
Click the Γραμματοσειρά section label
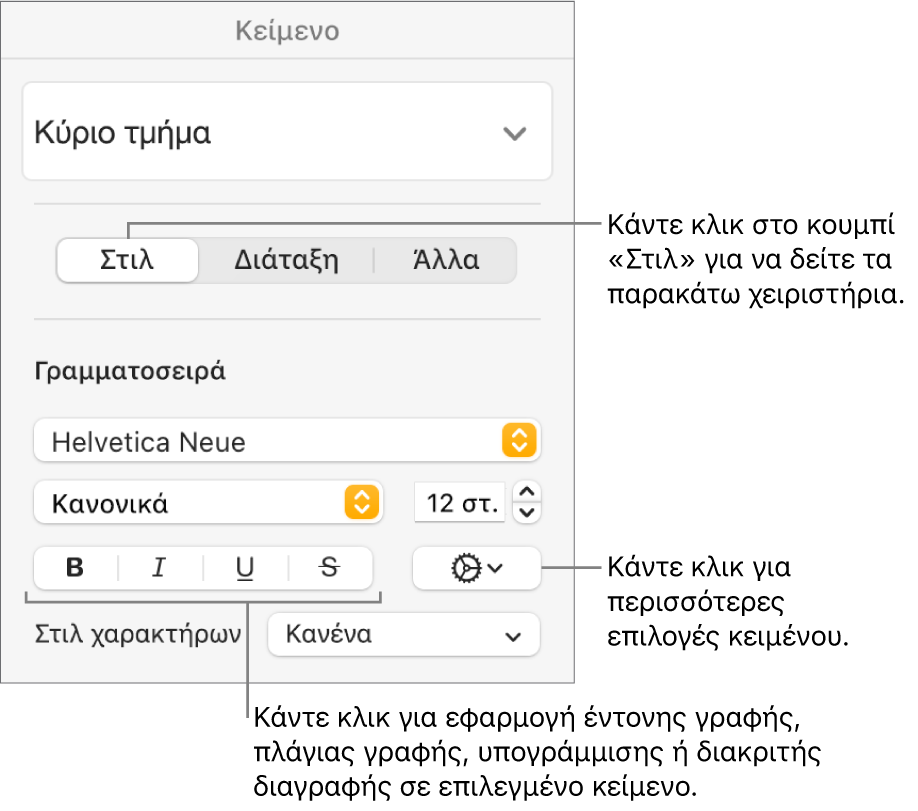[x=130, y=371]
